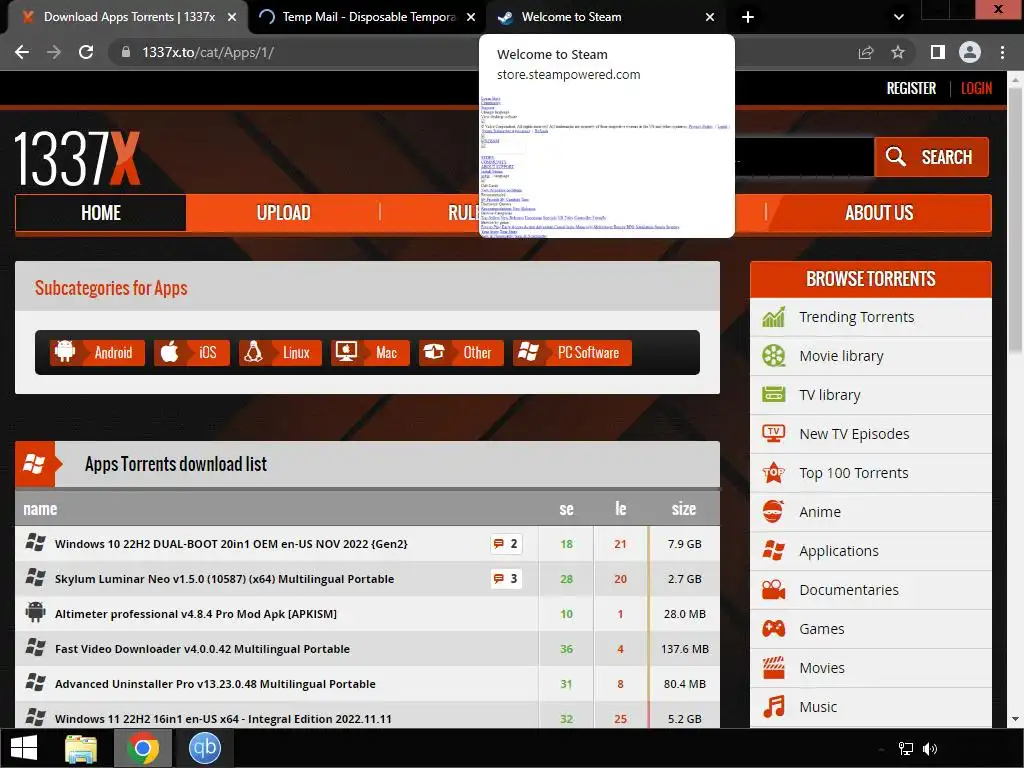Image resolution: width=1024 pixels, height=768 pixels.
Task: Click the LOGIN link
Action: click(976, 88)
